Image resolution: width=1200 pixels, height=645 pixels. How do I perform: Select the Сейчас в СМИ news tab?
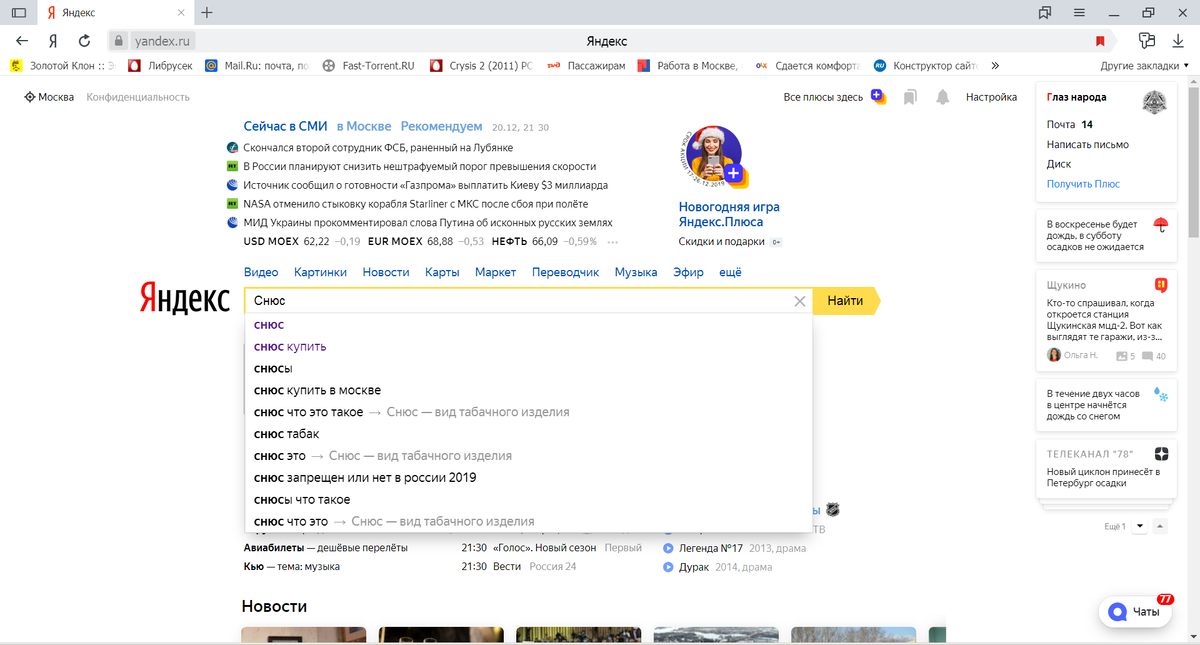[x=285, y=126]
